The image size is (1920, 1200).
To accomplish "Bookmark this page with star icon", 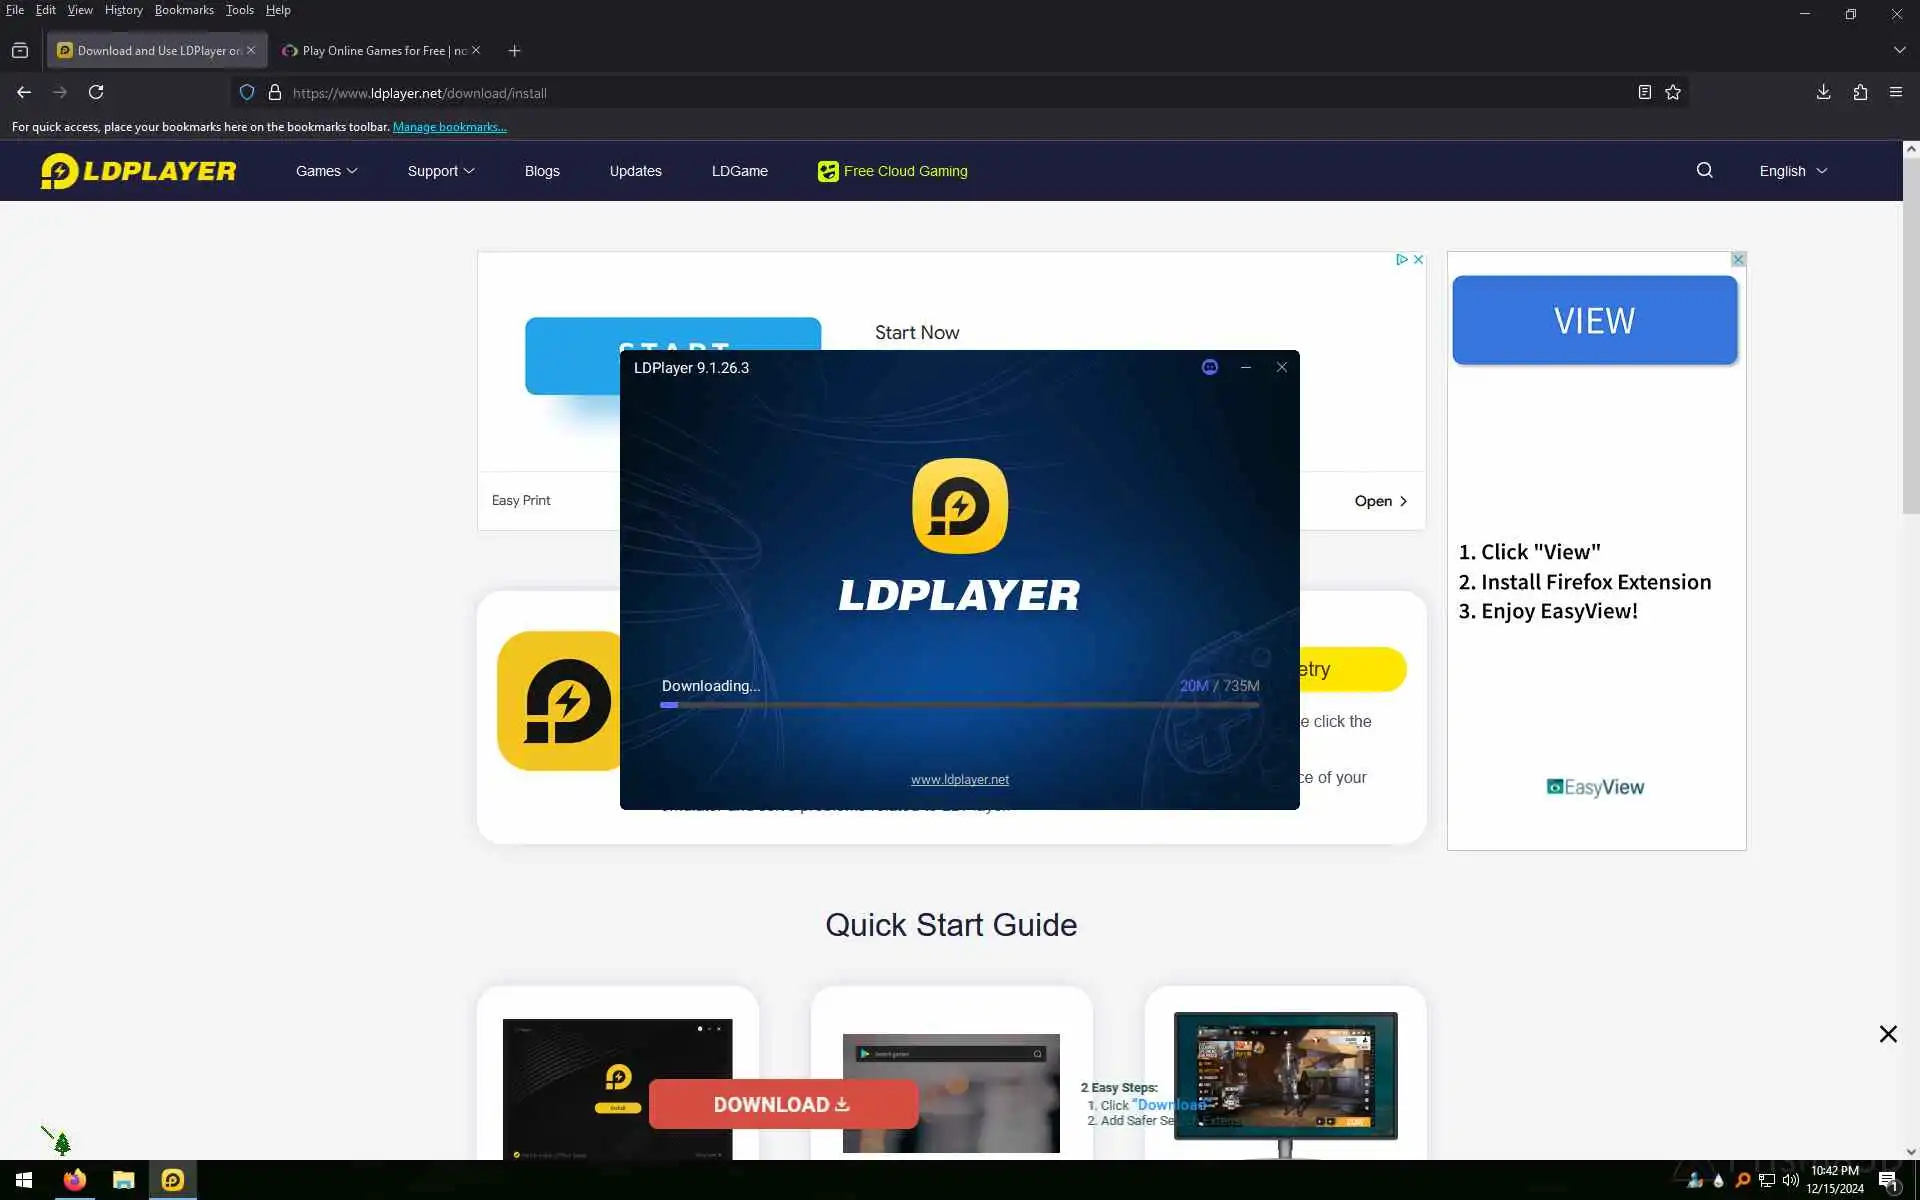I will point(1673,92).
